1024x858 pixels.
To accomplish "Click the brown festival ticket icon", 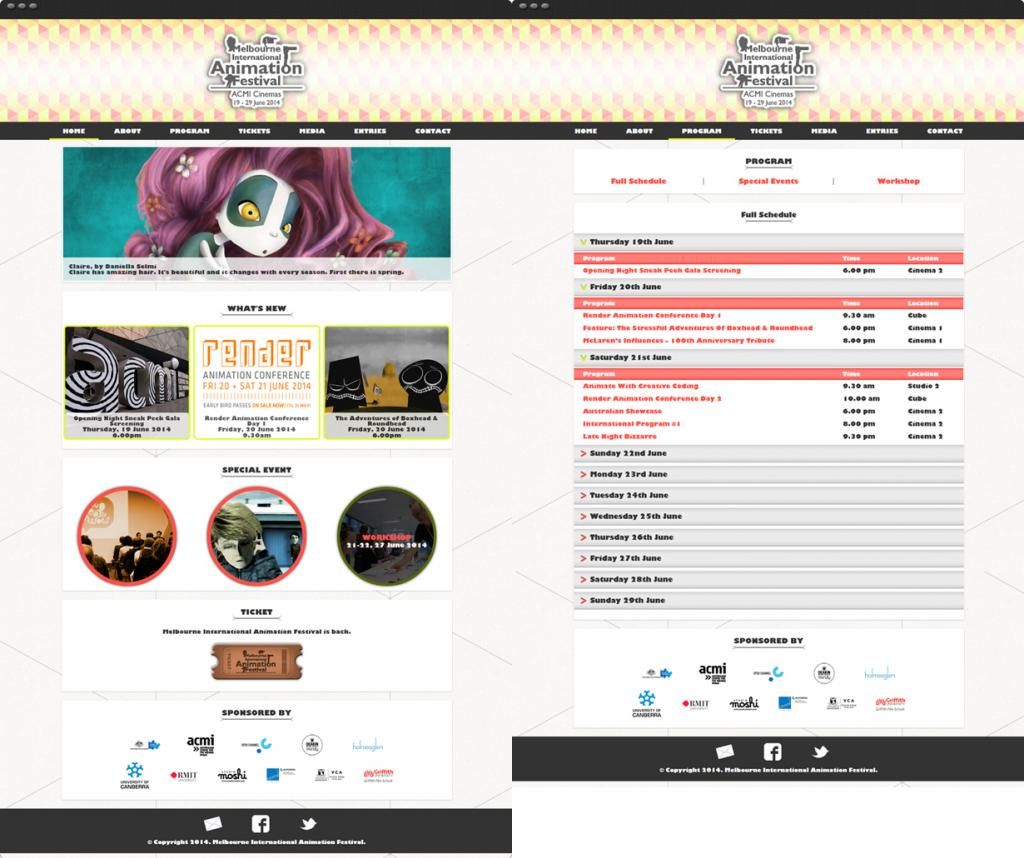I will [x=256, y=661].
